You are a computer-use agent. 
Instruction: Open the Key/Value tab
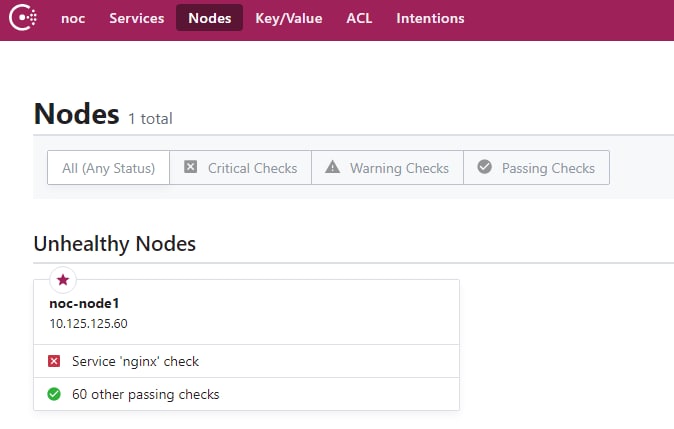pos(289,18)
